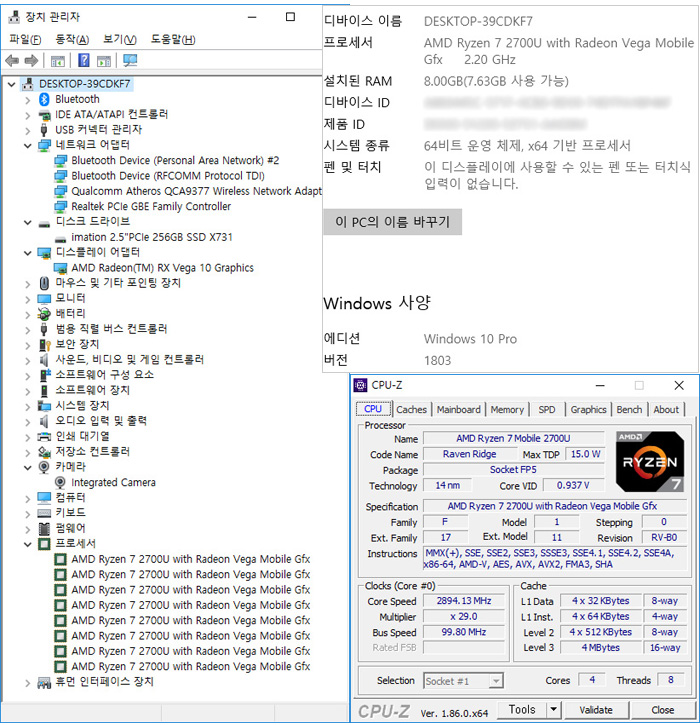This screenshot has height=725, width=700.
Task: Select Bluetooth Device (Personal Area Network) #2
Action: (x=175, y=160)
